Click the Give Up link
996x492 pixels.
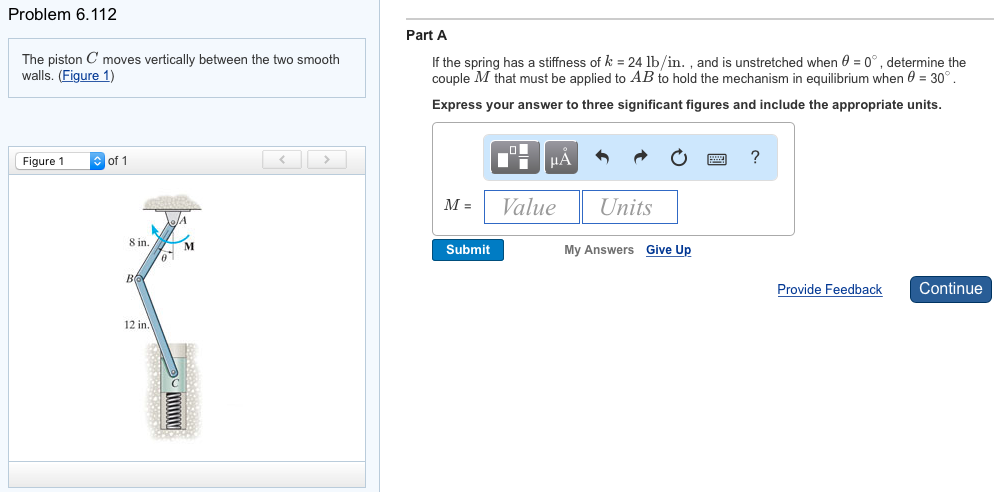point(668,250)
